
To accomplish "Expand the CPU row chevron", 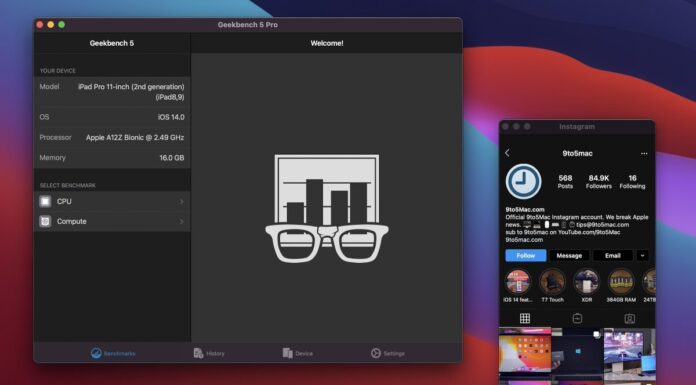I will [x=182, y=202].
